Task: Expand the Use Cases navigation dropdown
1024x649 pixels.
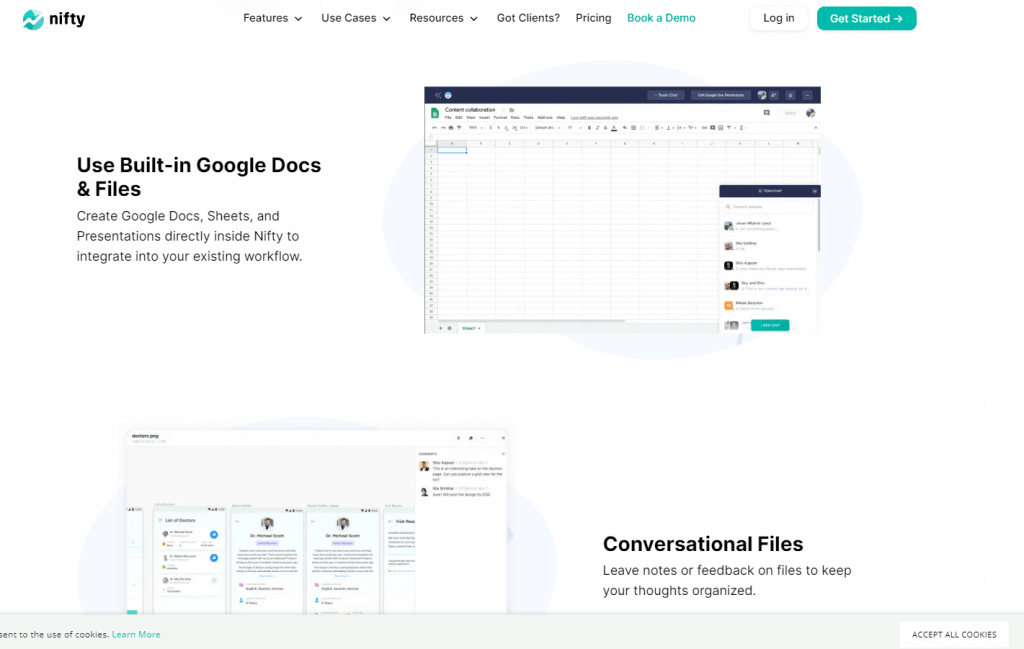Action: 355,17
